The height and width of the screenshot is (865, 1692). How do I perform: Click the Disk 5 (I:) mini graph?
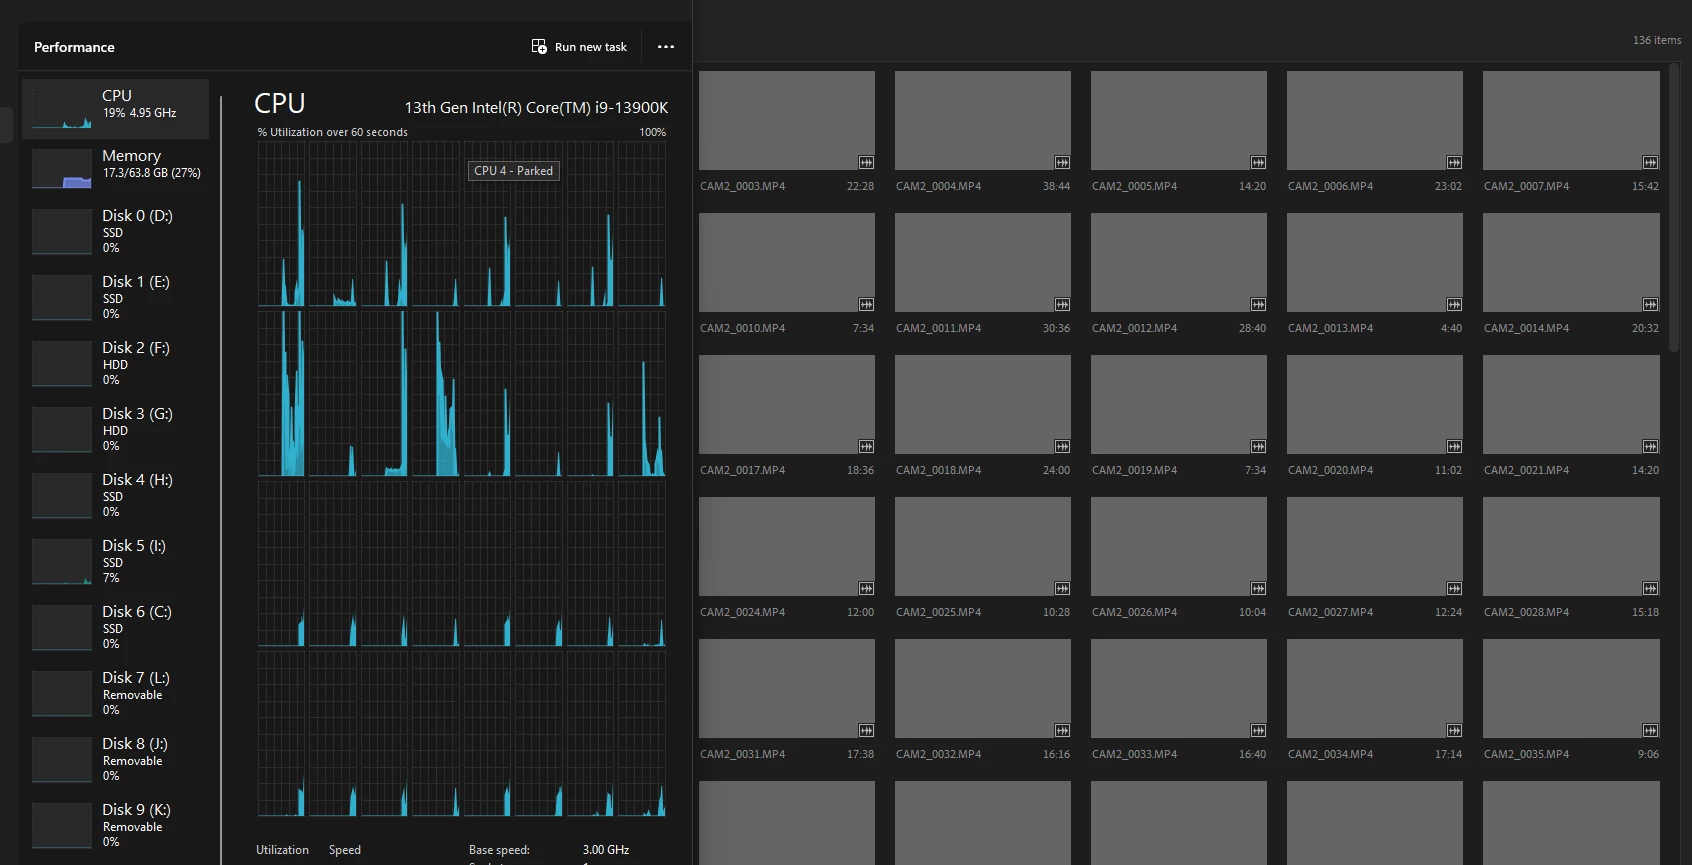coord(62,562)
